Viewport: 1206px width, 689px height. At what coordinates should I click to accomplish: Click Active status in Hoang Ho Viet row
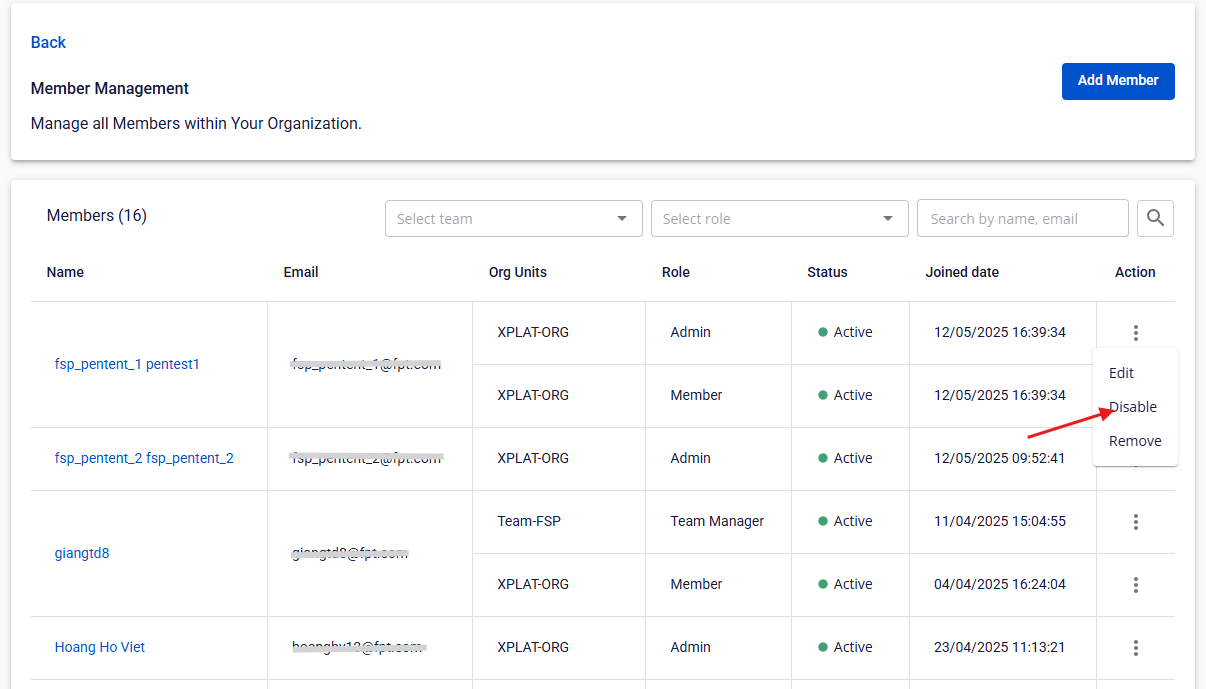click(x=845, y=647)
